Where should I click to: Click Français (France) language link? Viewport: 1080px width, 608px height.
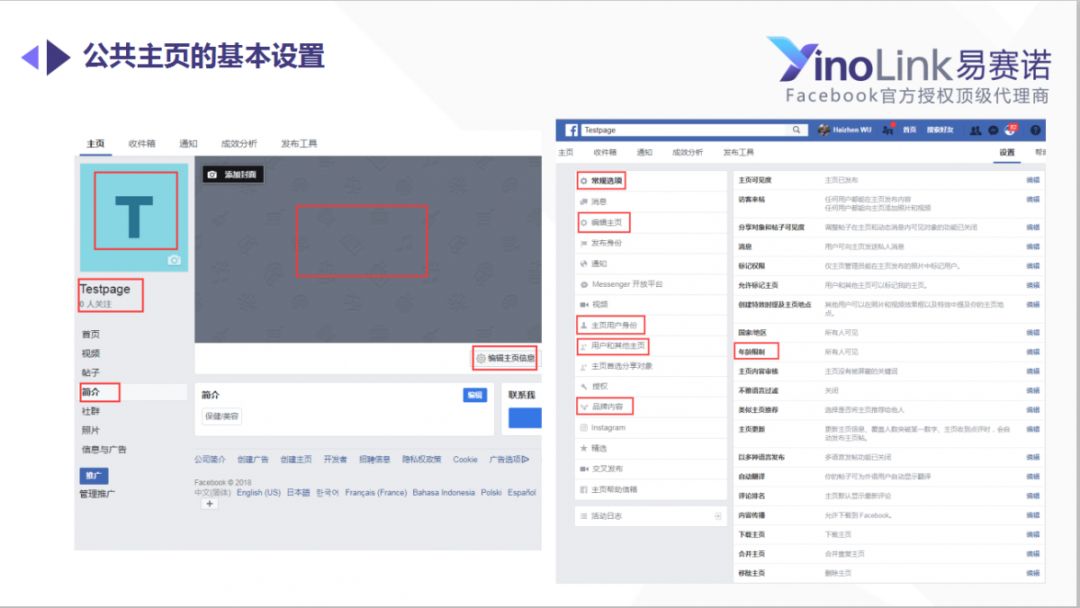coord(375,492)
